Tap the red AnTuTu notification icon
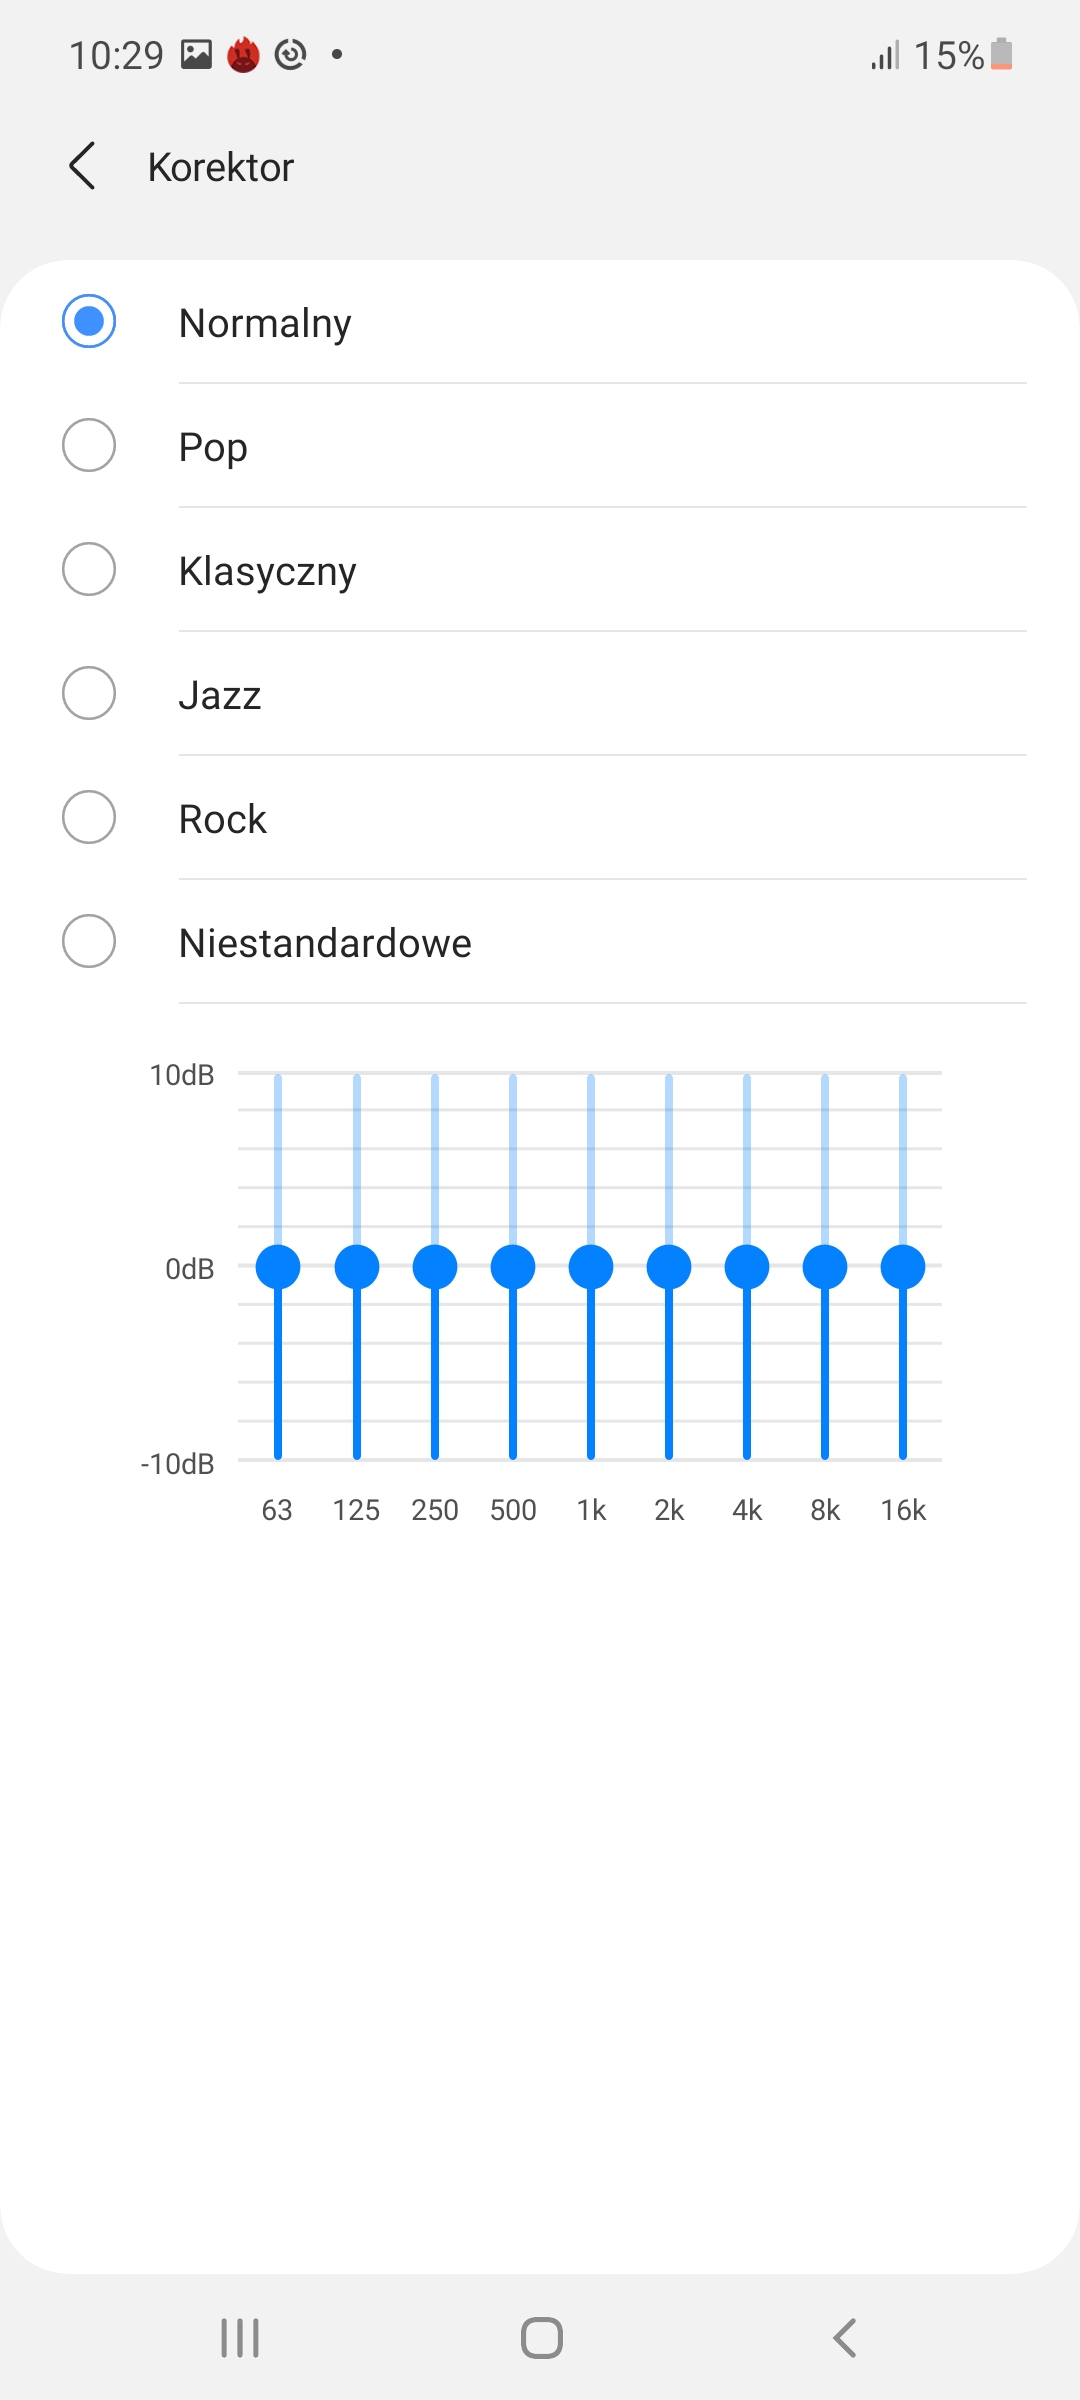Screen dimensions: 1080x2400 coord(243,55)
